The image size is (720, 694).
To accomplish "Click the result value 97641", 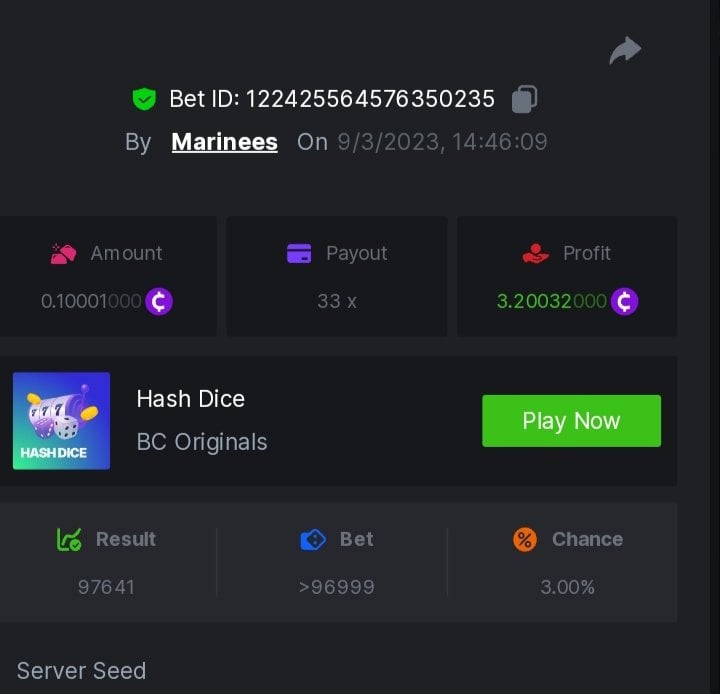I will [105, 587].
